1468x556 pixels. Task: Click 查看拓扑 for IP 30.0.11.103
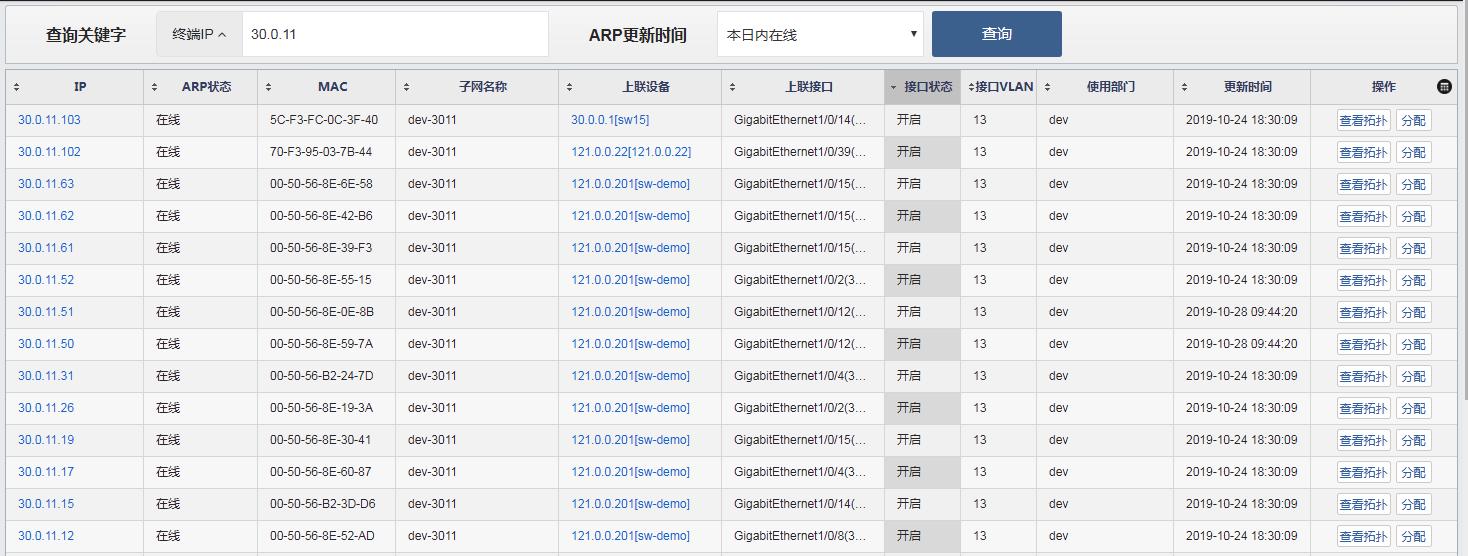[1363, 121]
